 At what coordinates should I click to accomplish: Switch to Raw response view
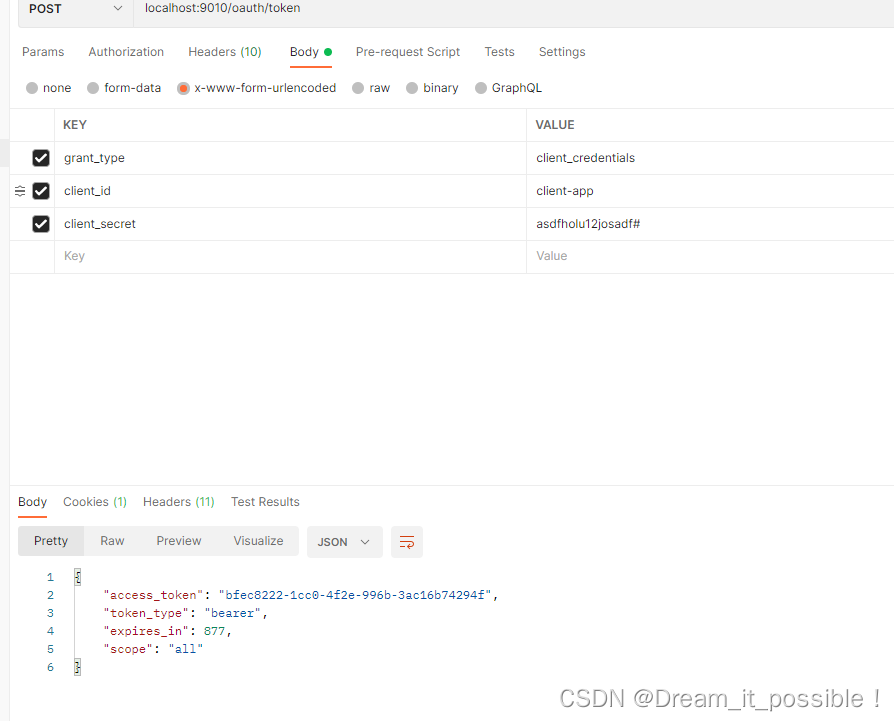tap(112, 541)
